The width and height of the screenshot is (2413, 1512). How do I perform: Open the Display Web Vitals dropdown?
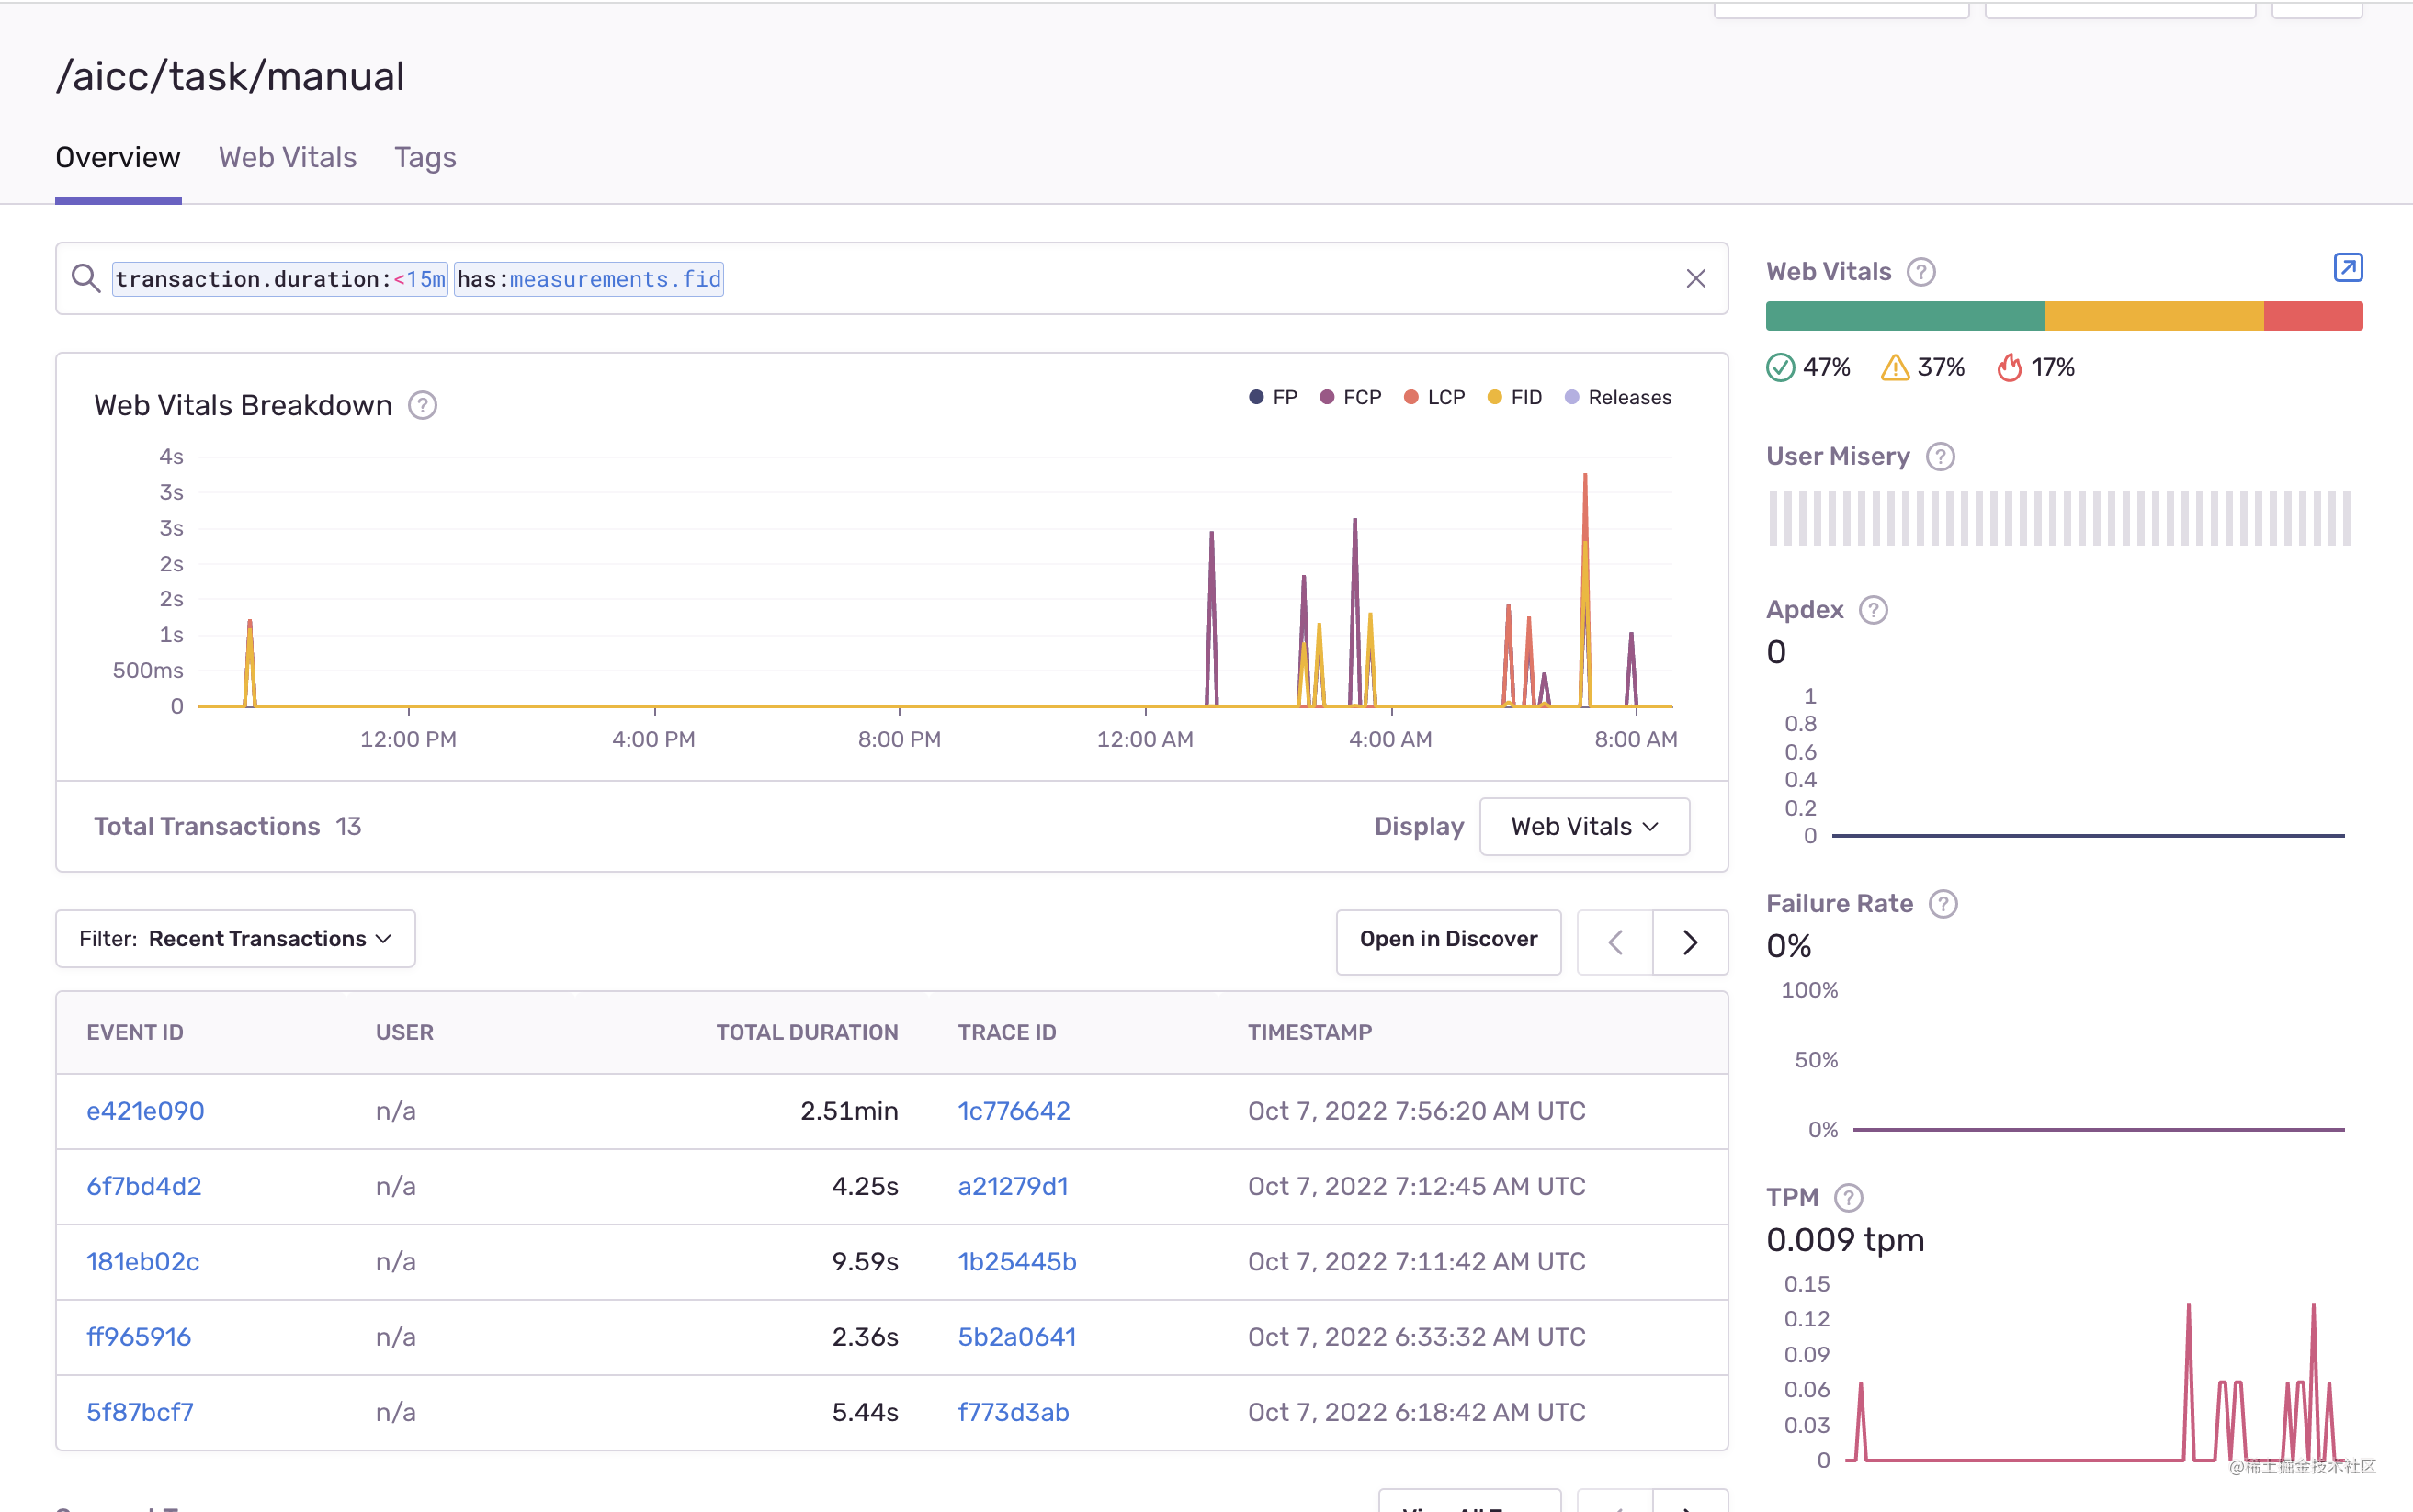tap(1584, 826)
